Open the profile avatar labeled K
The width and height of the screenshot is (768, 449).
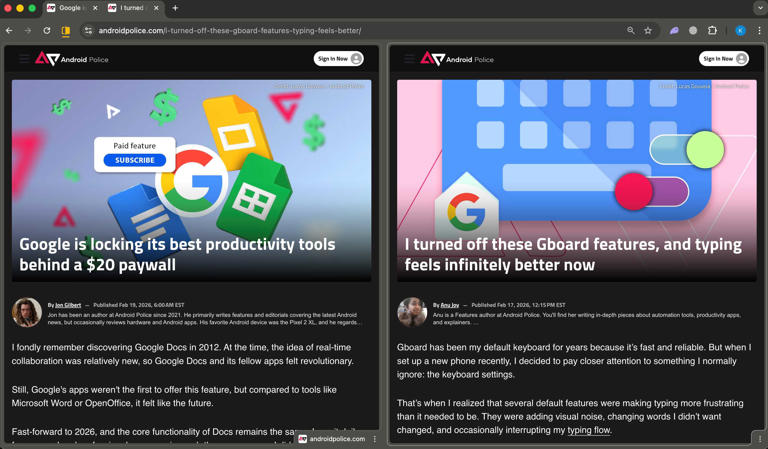(741, 30)
